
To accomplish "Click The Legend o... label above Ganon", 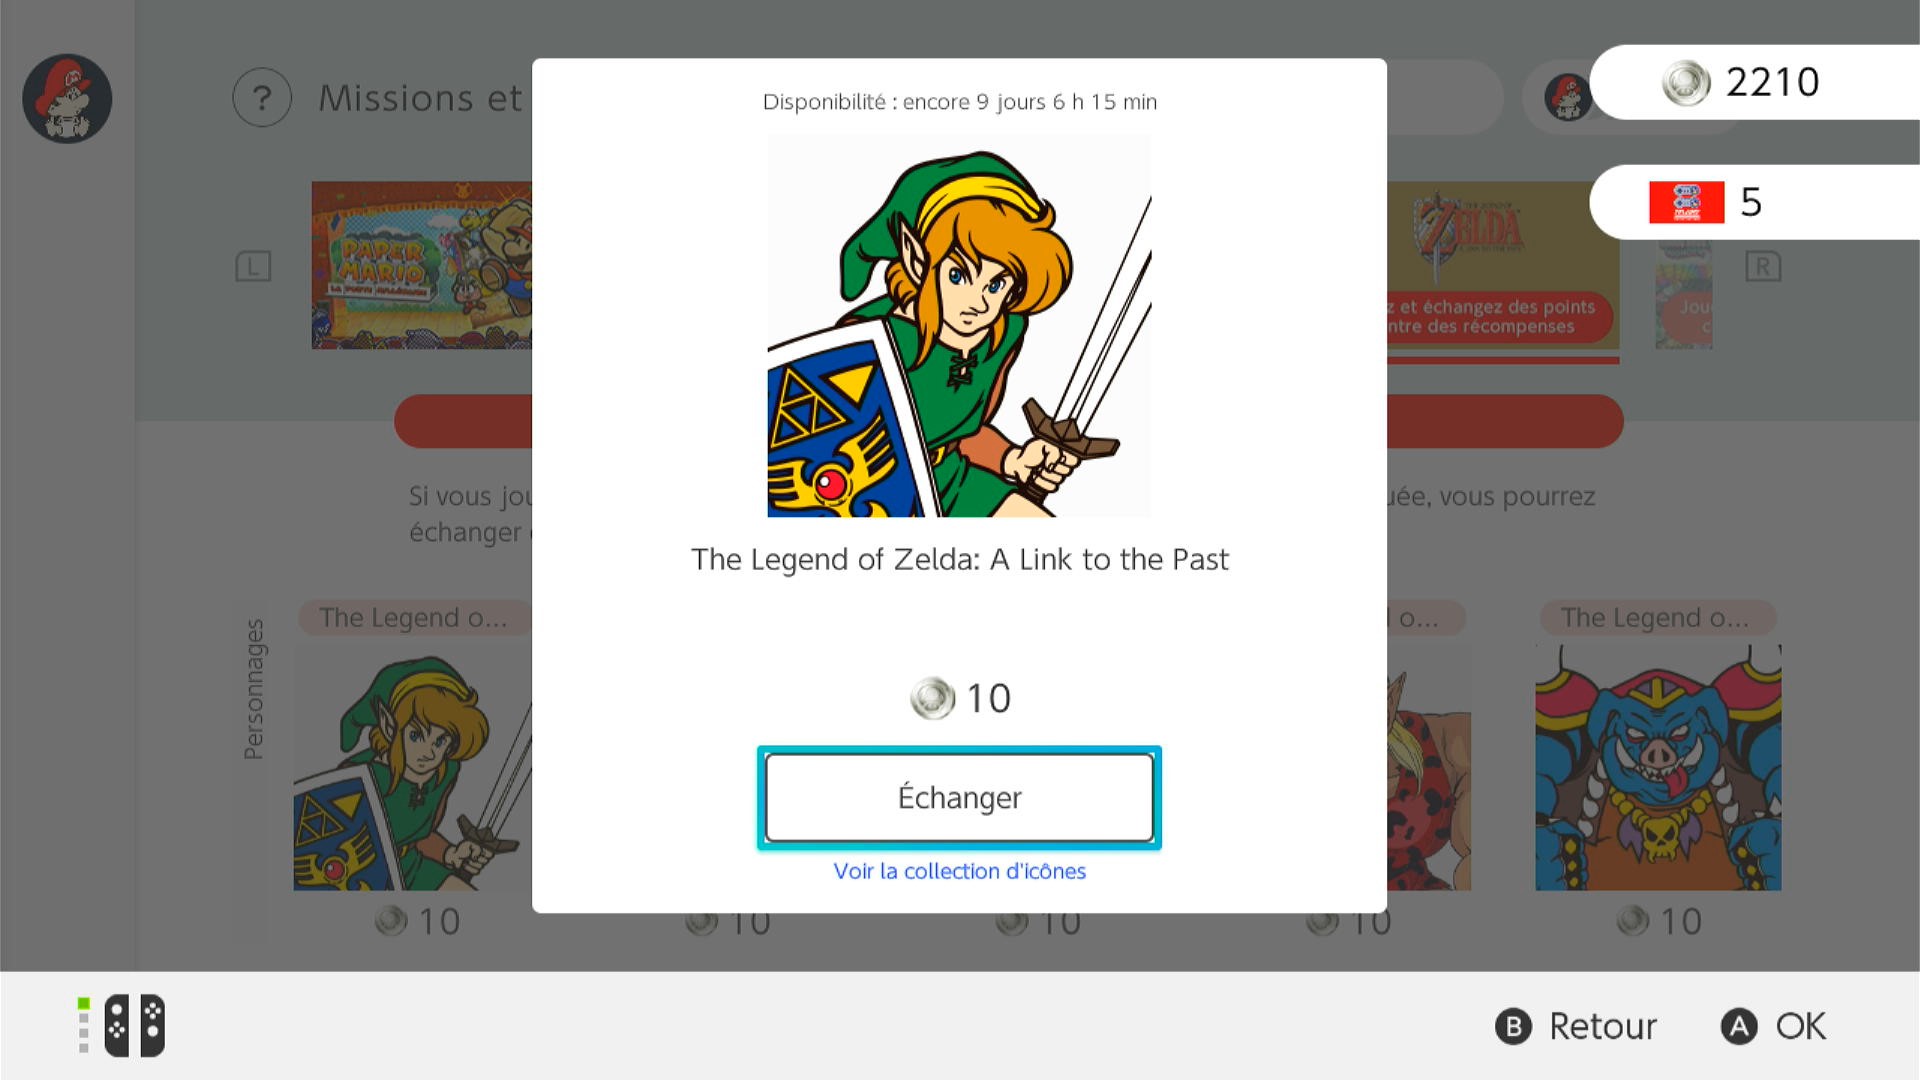I will click(x=1657, y=618).
